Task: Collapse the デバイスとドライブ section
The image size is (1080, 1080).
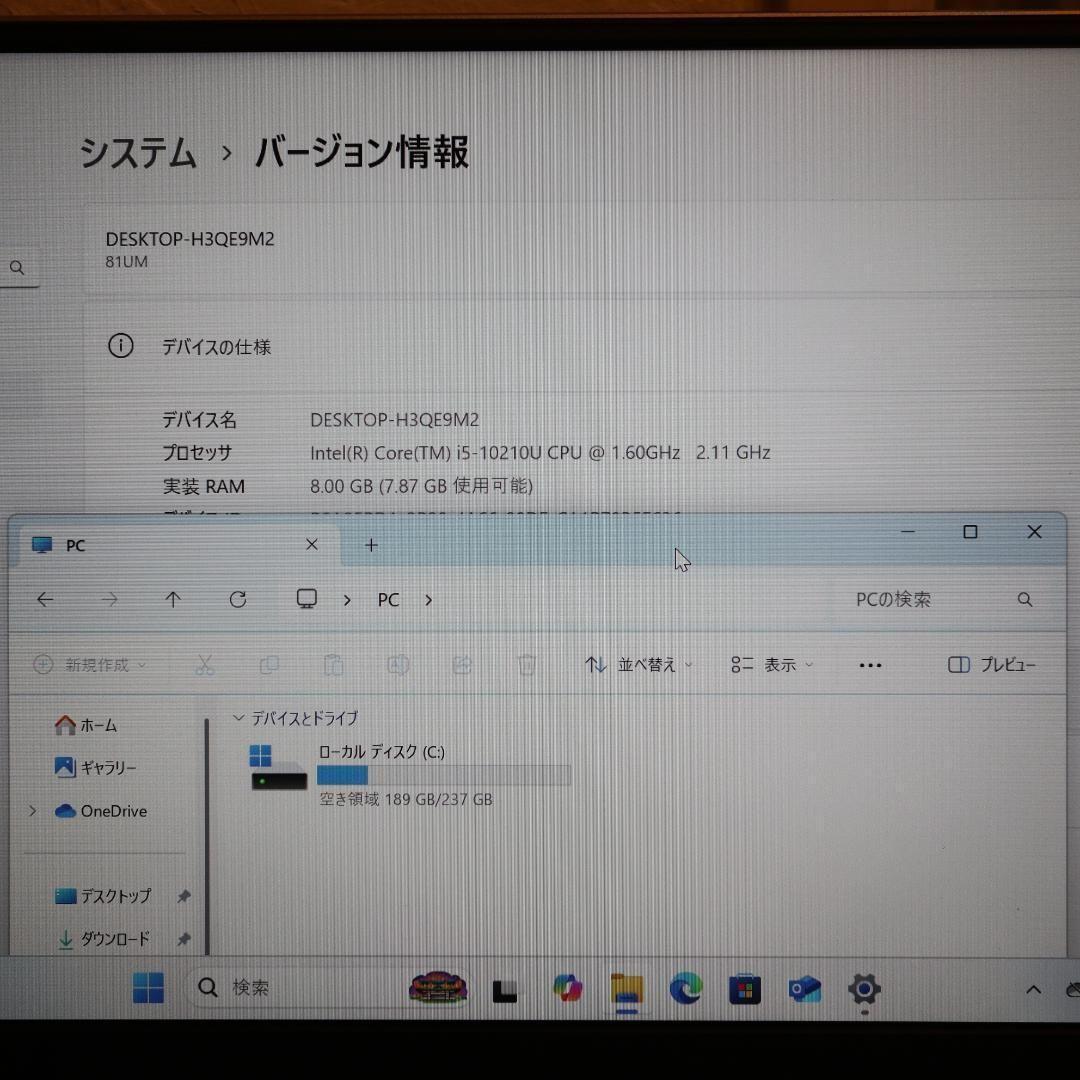Action: (x=238, y=717)
